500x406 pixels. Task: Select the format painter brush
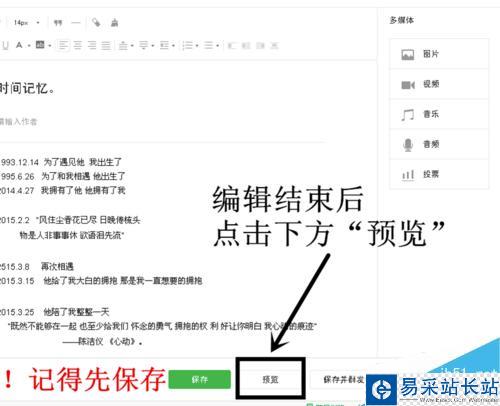96,23
